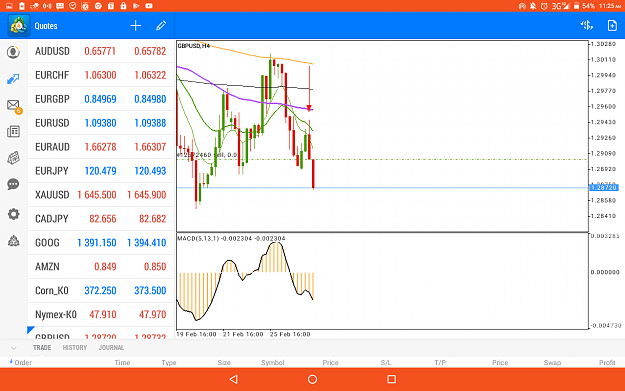
Task: Tap the GOOG ask price 1 394.410
Action: 146,243
